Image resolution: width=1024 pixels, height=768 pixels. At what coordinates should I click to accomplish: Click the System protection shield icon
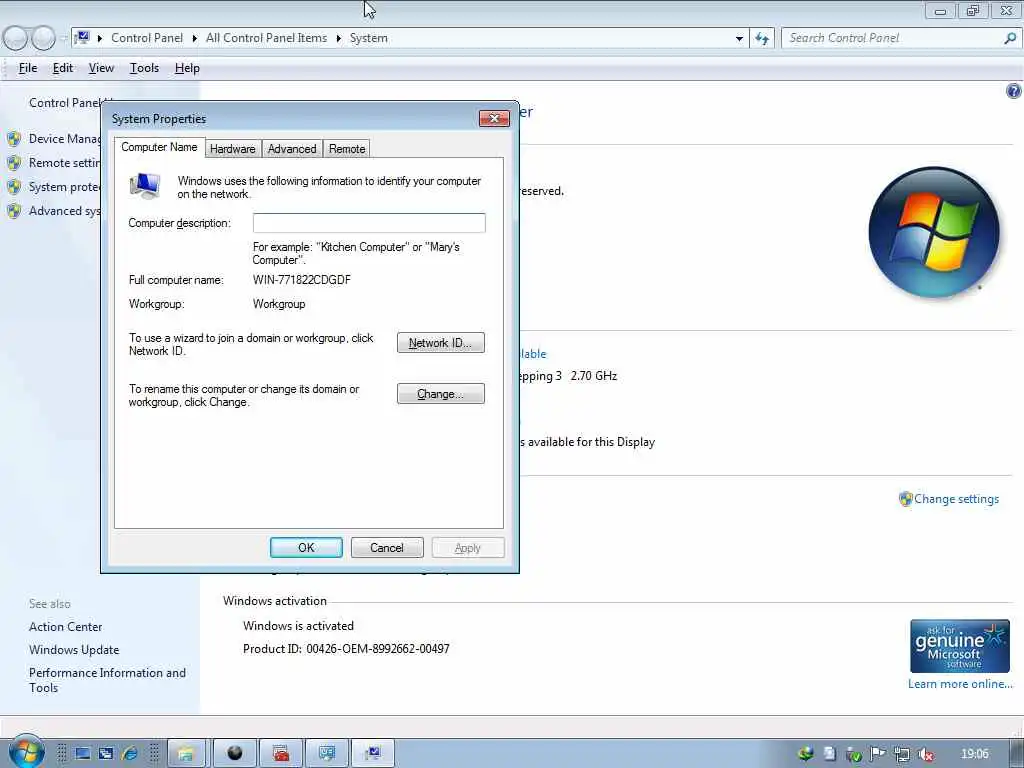pos(14,187)
